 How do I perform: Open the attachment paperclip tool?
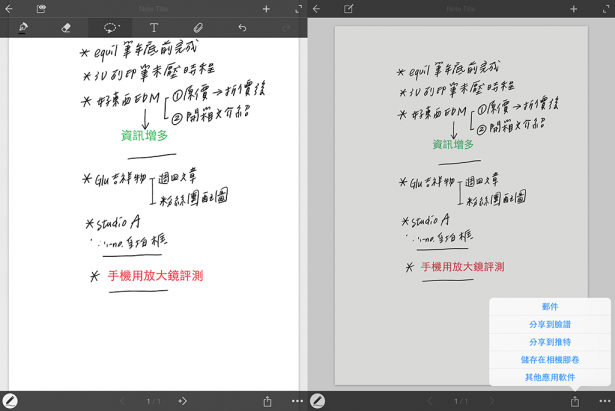tap(198, 27)
